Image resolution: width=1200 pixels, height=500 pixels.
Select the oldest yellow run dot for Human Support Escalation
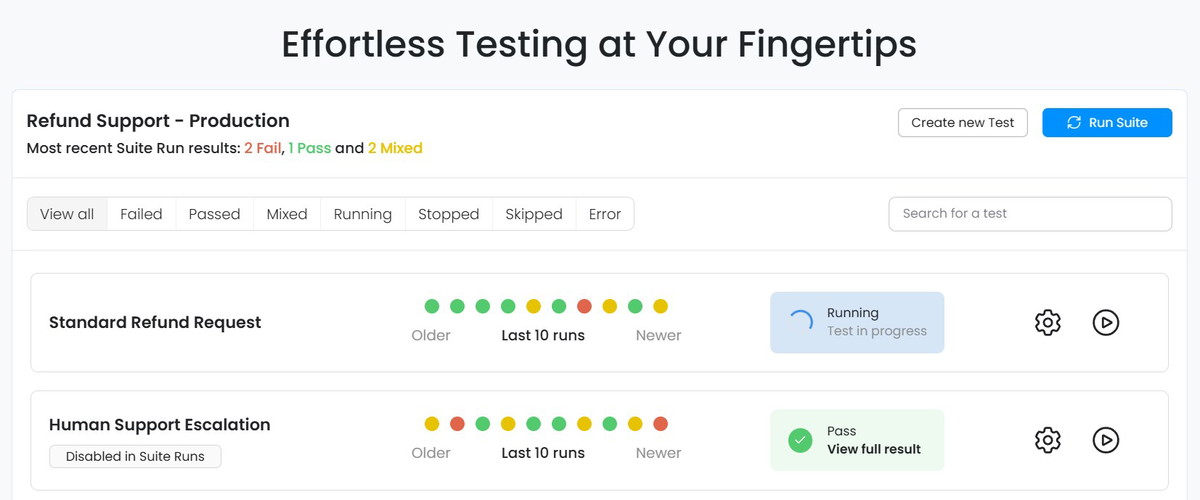click(x=432, y=423)
